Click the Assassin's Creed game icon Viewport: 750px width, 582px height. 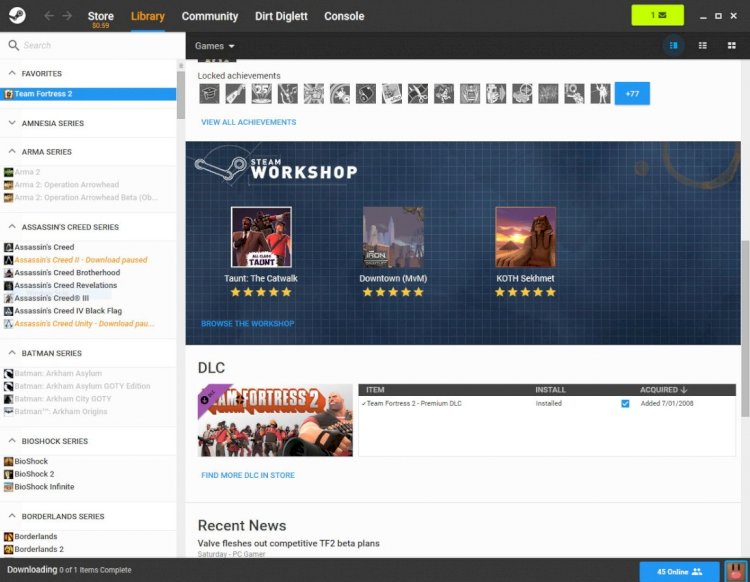tap(8, 247)
